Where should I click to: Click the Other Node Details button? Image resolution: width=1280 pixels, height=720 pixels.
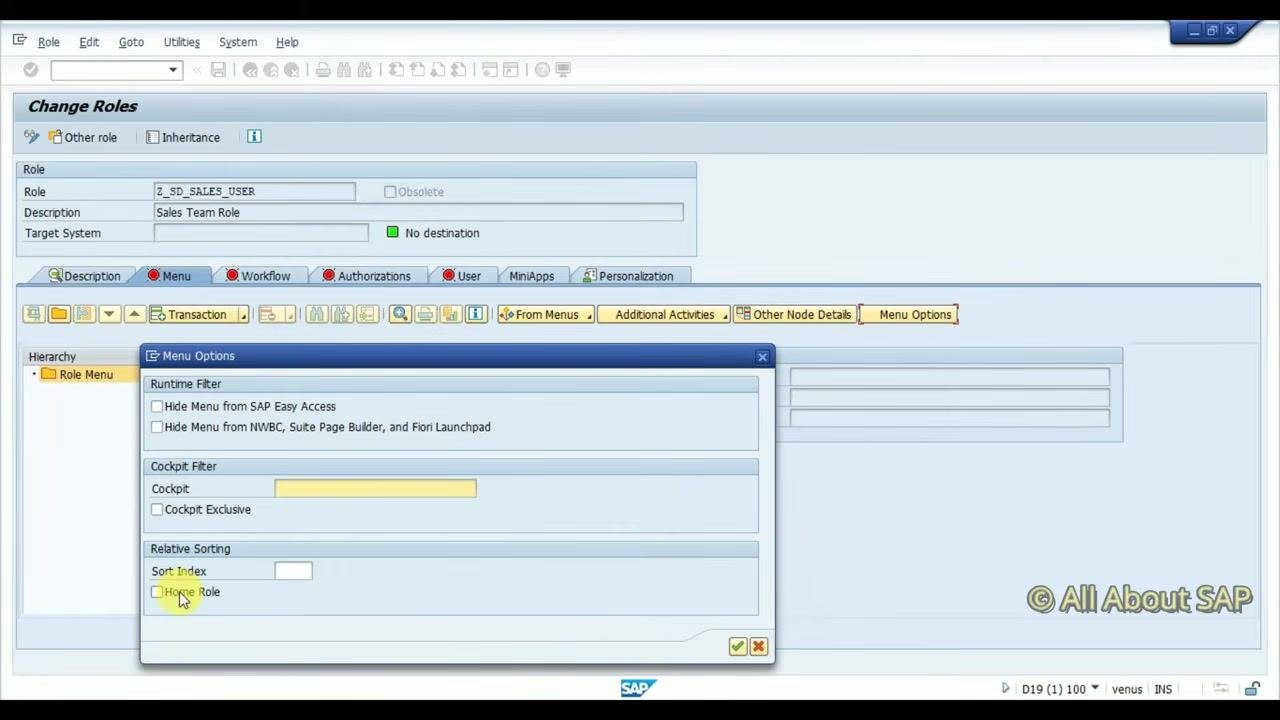[794, 314]
